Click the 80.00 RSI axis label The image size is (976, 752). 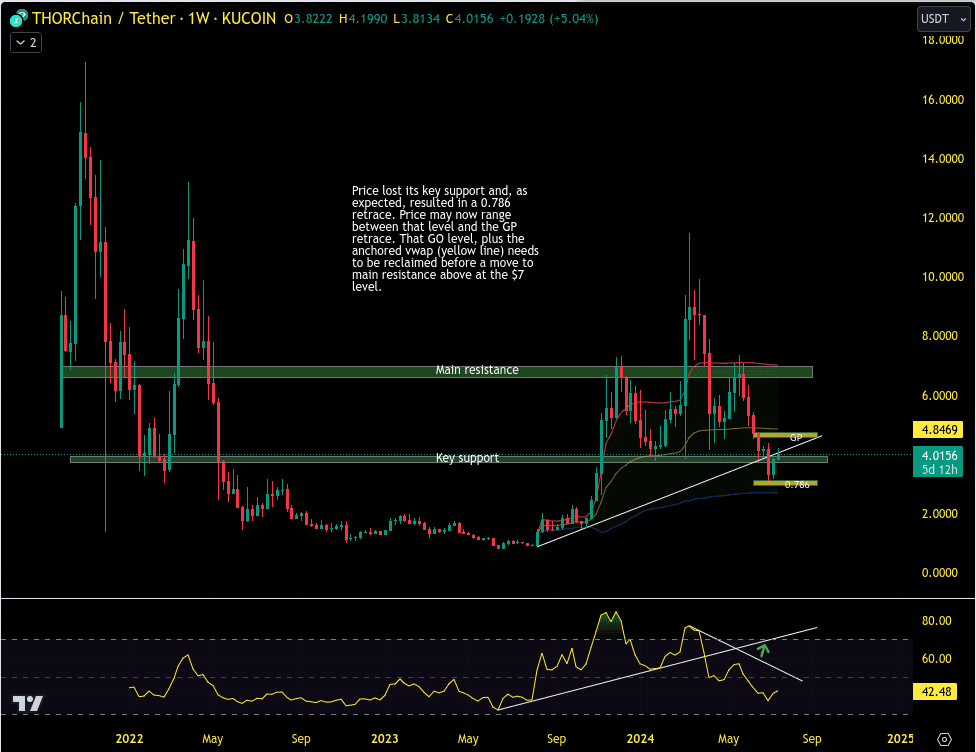click(x=936, y=621)
